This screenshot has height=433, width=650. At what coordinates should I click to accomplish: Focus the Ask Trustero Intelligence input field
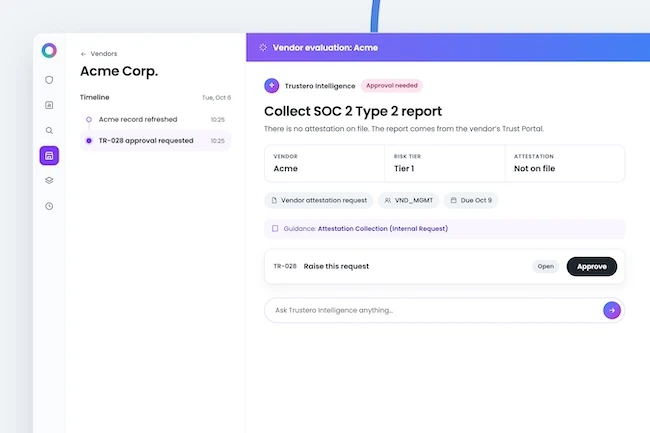(x=433, y=310)
